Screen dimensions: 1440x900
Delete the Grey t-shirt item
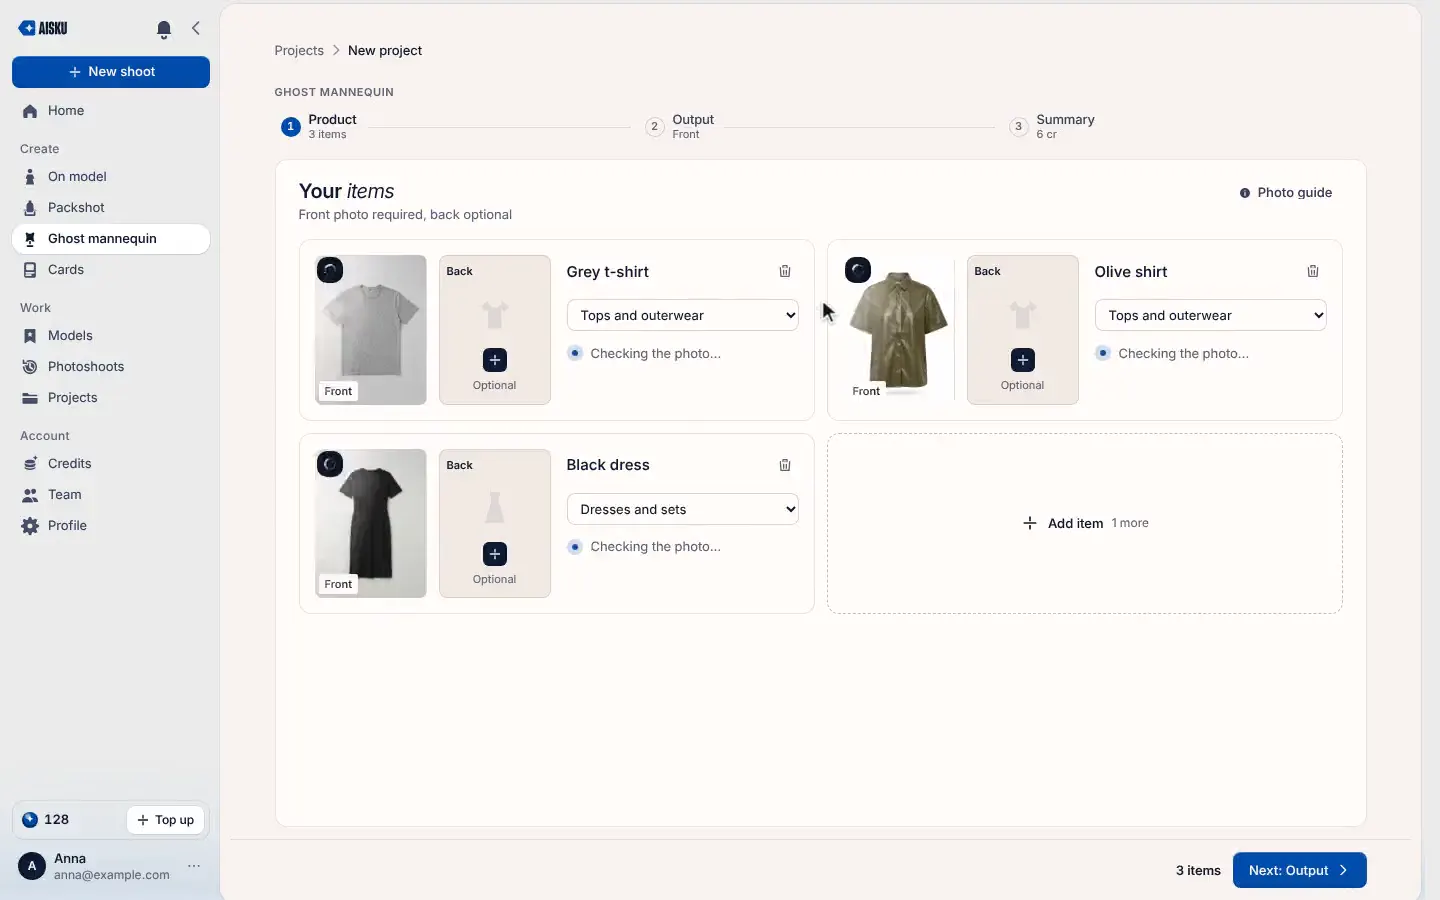click(x=785, y=271)
